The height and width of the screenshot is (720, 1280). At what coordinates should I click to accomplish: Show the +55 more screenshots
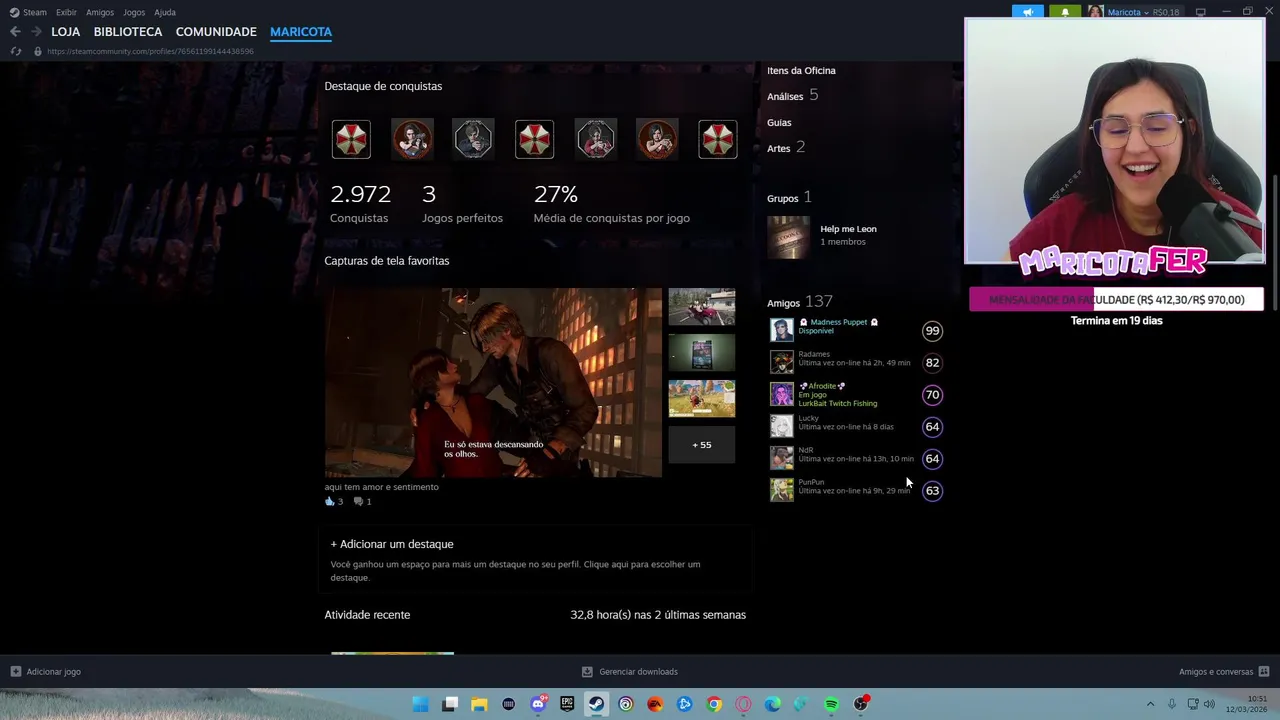point(701,444)
